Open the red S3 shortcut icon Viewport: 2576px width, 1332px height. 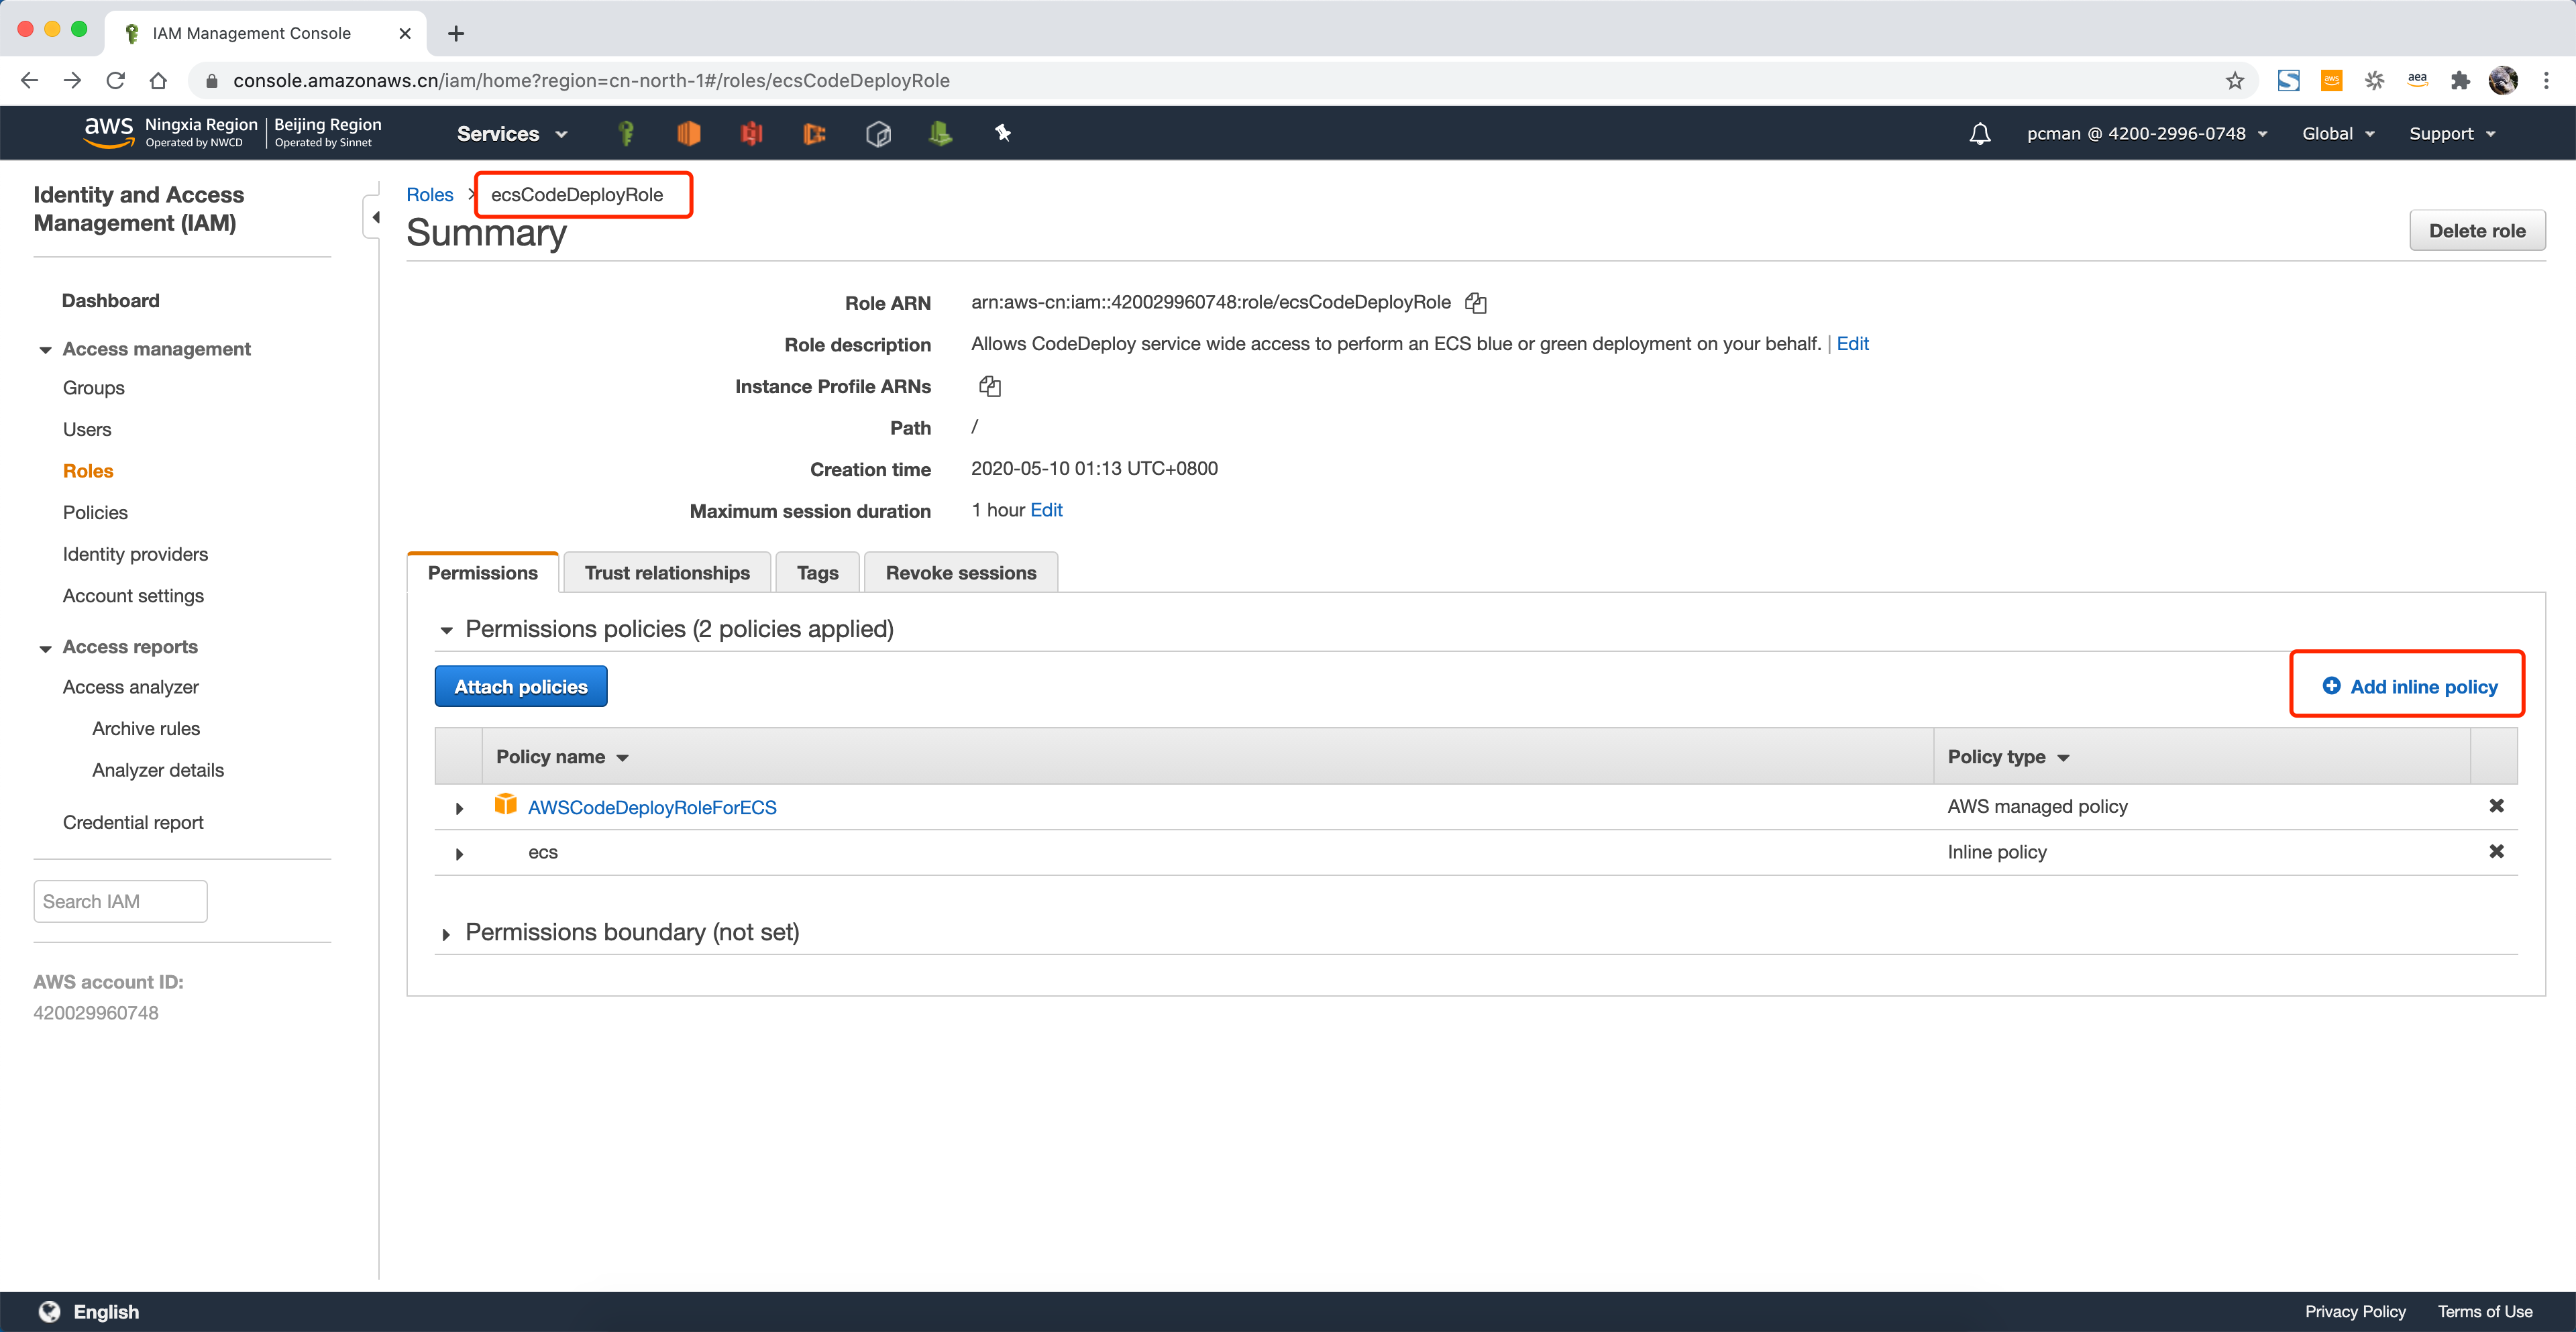pyautogui.click(x=752, y=133)
